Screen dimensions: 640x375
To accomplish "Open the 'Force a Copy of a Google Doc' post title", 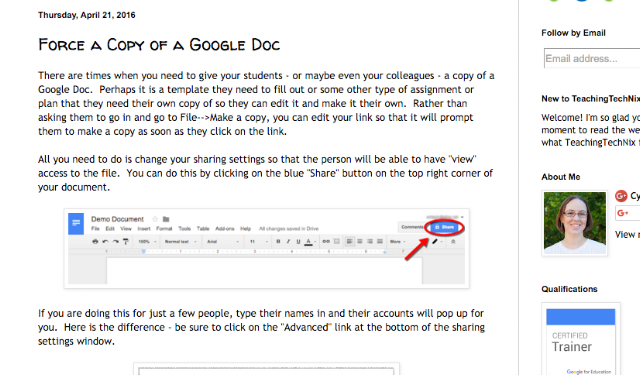I will 159,45.
